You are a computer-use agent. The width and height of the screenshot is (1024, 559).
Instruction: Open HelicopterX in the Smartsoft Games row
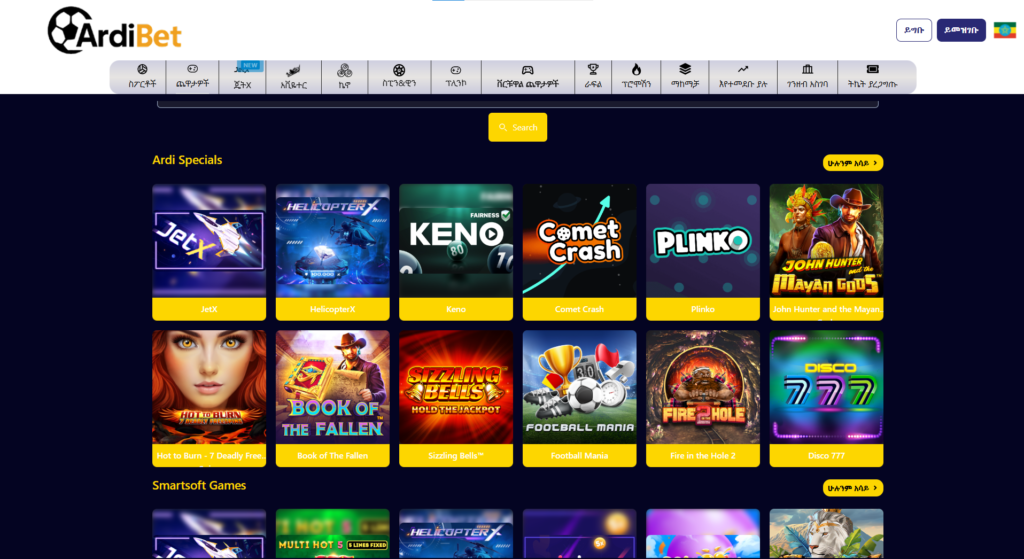point(456,534)
